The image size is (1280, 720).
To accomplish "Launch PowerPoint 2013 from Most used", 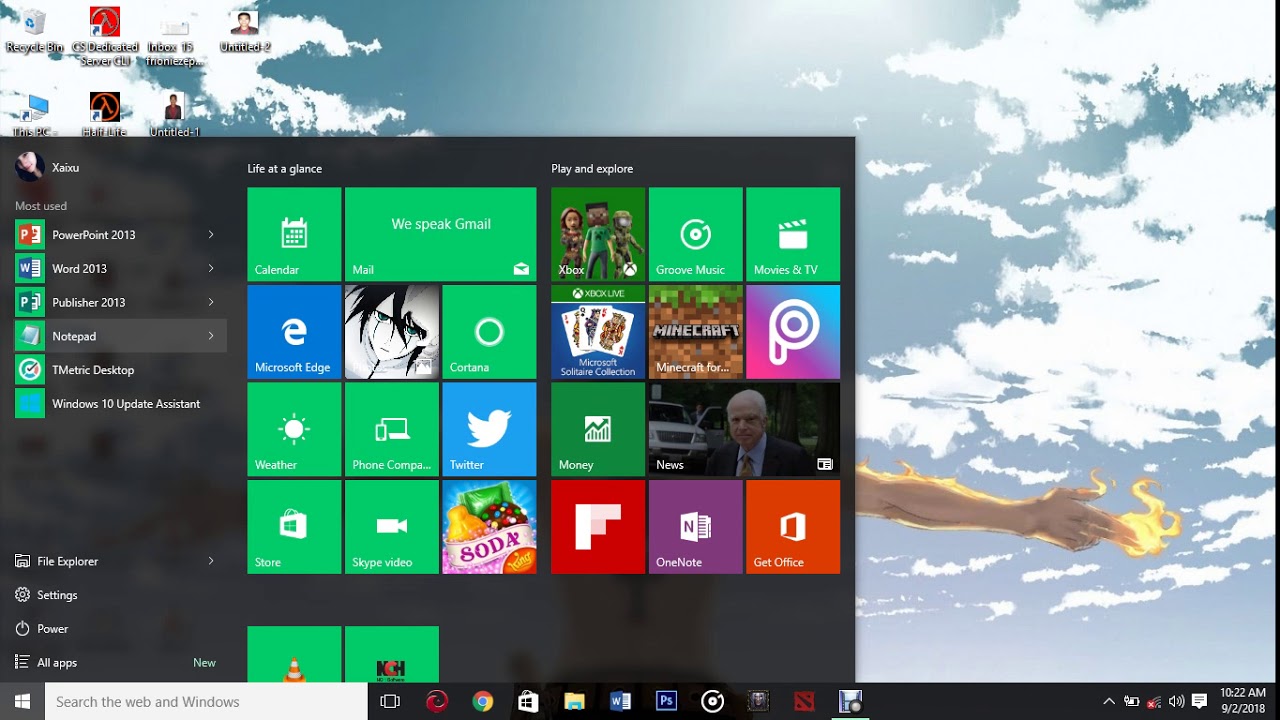I will point(121,235).
